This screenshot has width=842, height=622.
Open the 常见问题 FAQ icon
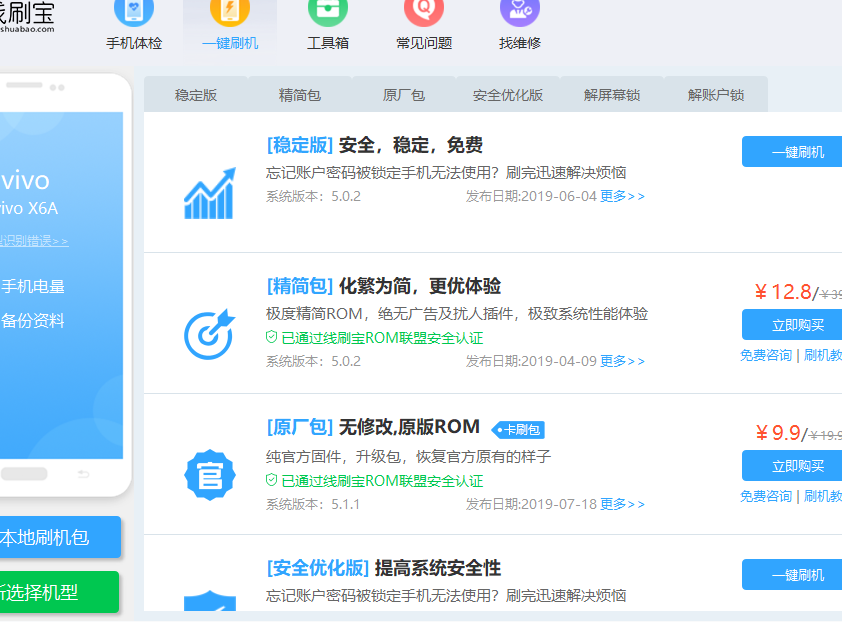(x=424, y=12)
